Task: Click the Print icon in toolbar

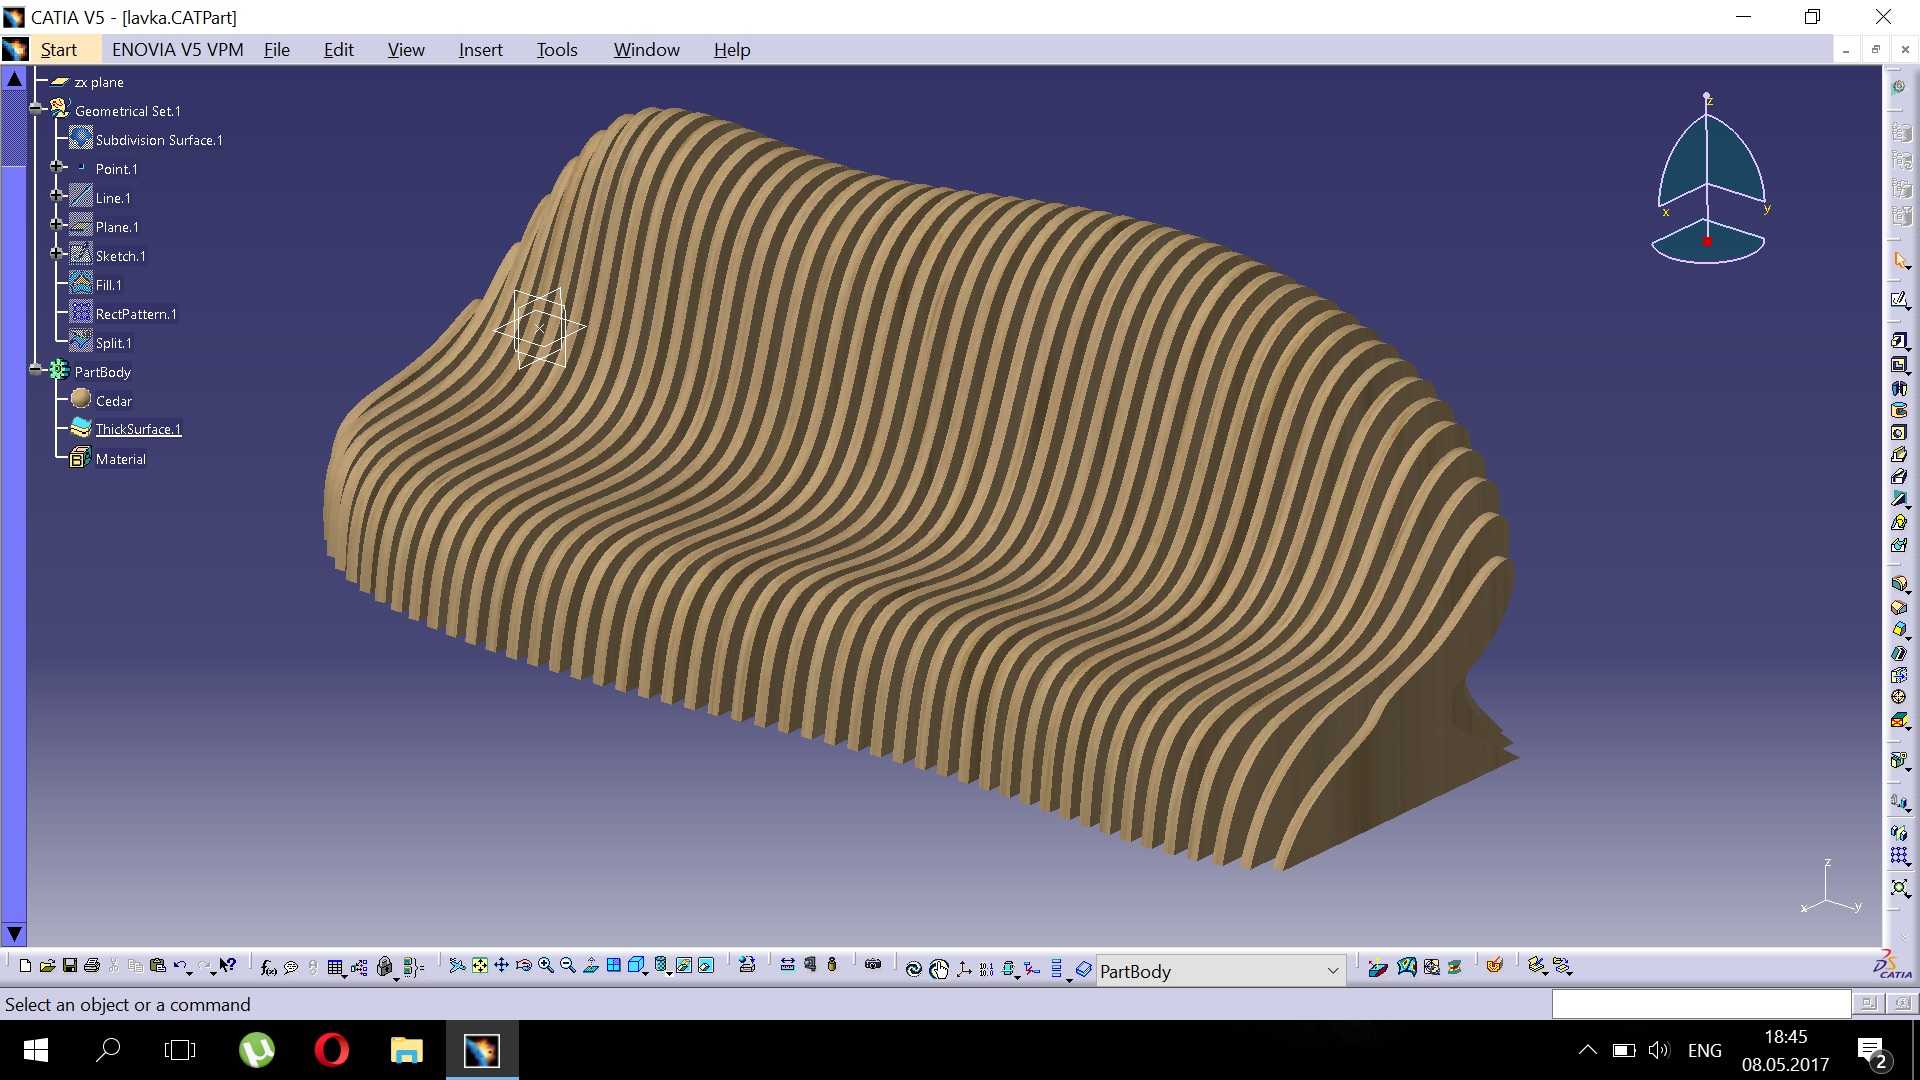Action: 92,966
